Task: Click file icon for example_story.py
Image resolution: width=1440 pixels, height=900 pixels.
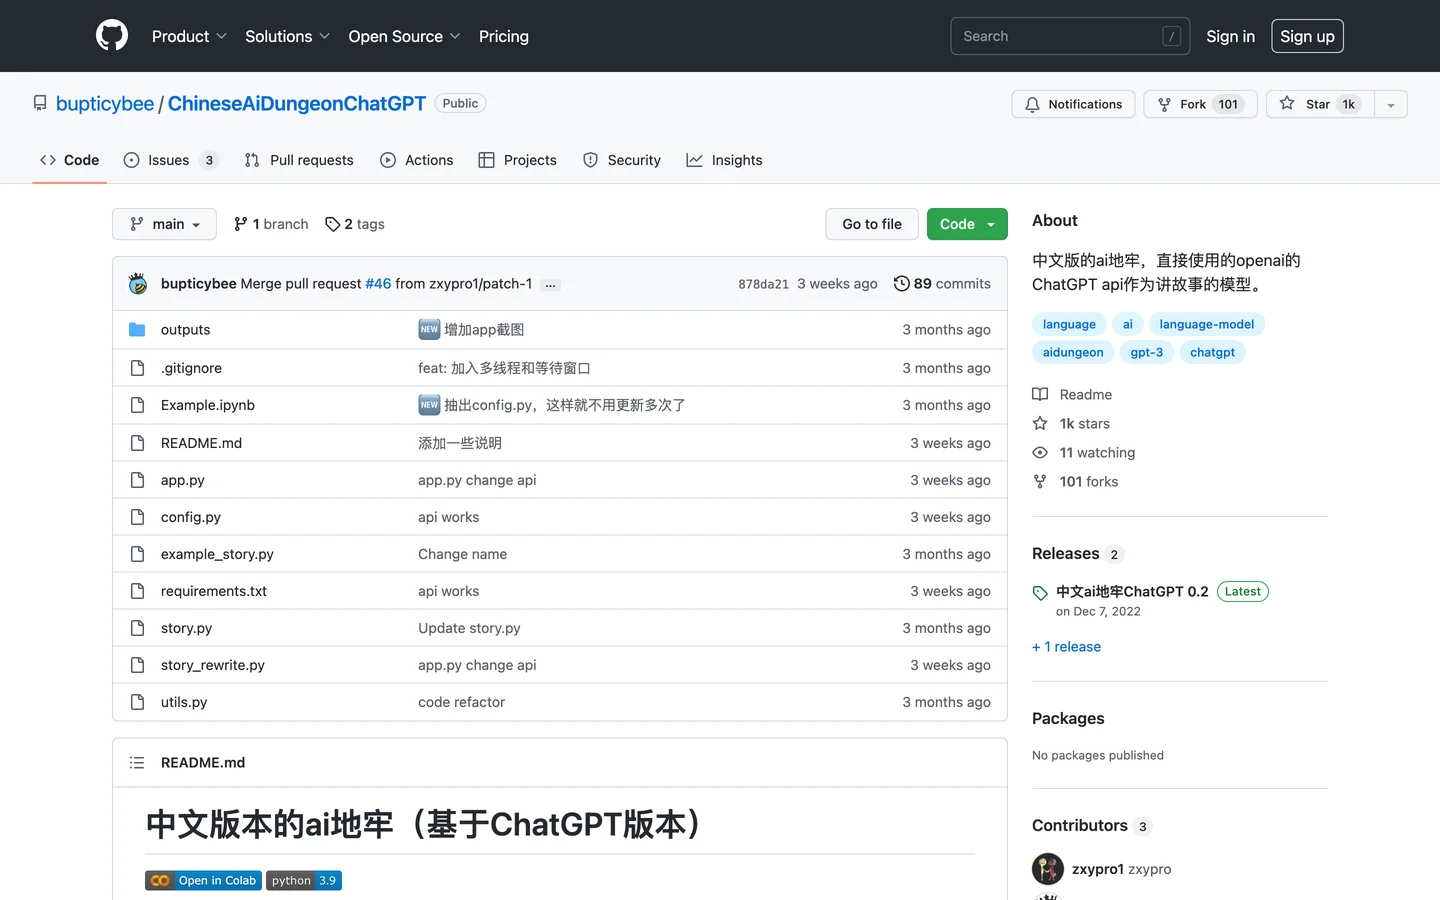Action: (x=137, y=554)
